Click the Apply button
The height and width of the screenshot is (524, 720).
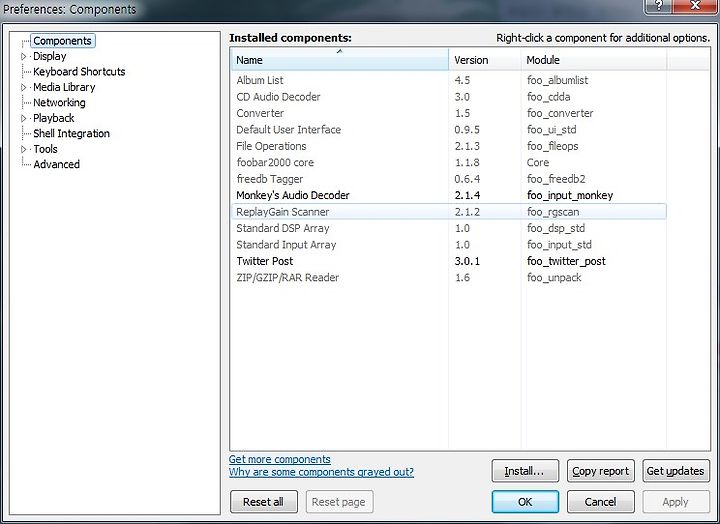pyautogui.click(x=676, y=502)
